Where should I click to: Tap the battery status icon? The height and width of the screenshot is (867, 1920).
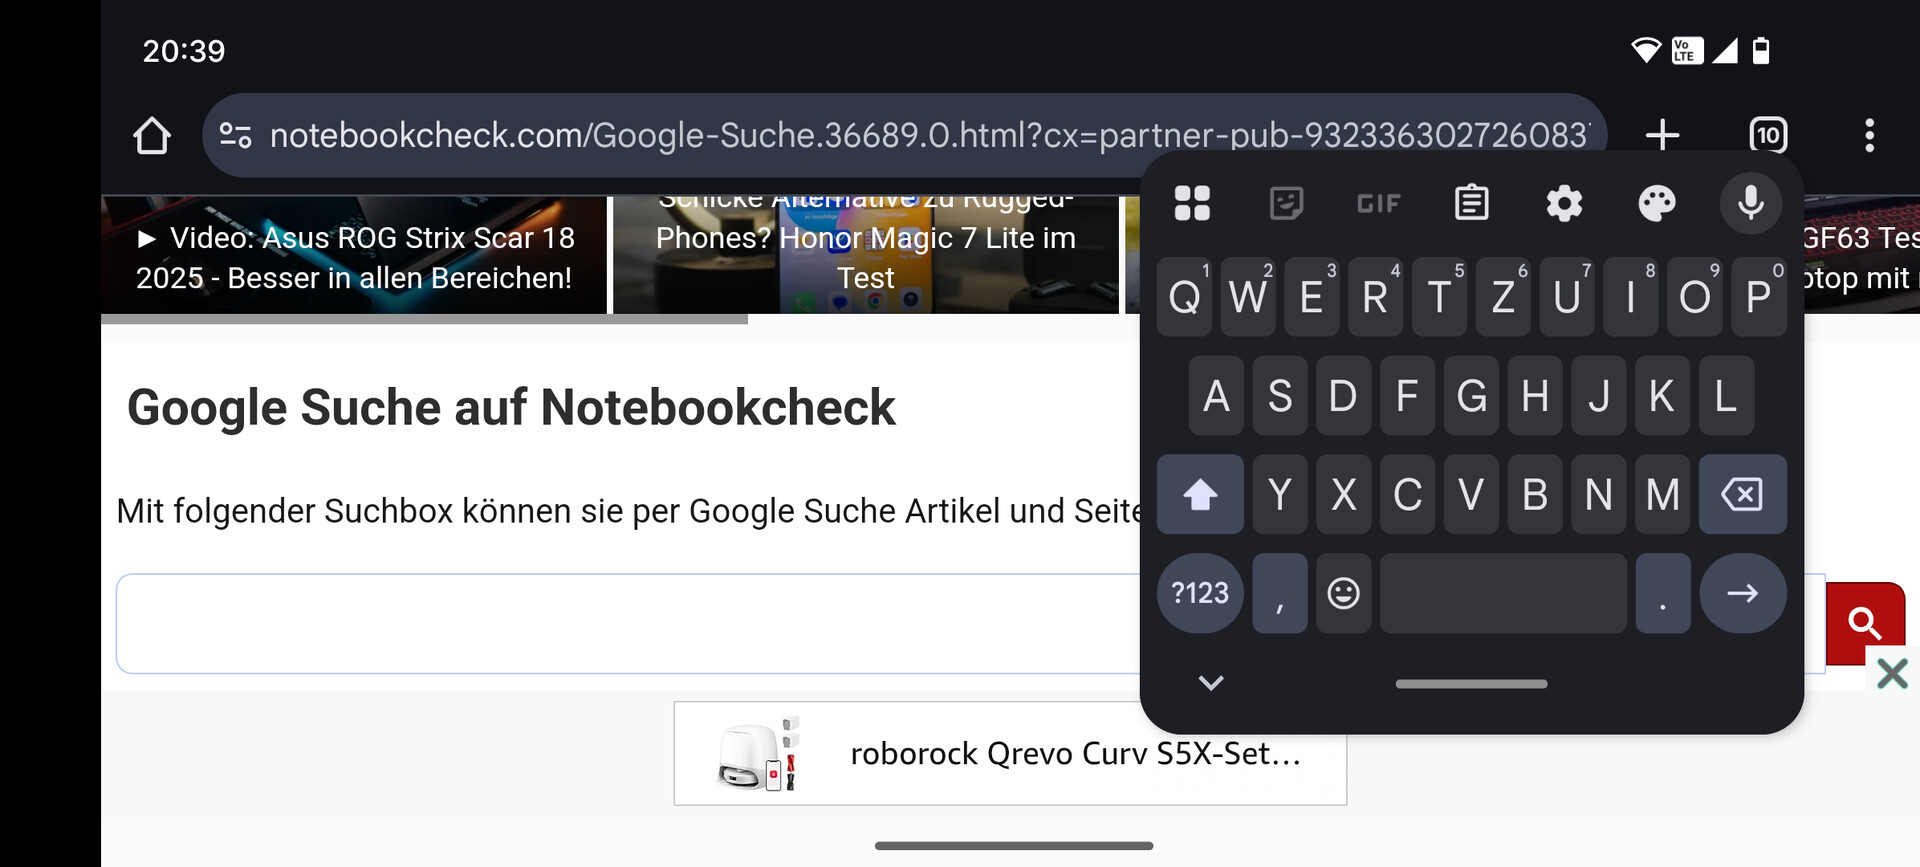pyautogui.click(x=1761, y=50)
